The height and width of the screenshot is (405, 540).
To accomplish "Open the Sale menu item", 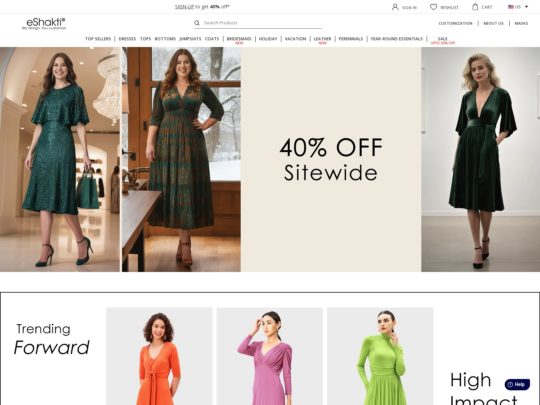I will coord(443,39).
